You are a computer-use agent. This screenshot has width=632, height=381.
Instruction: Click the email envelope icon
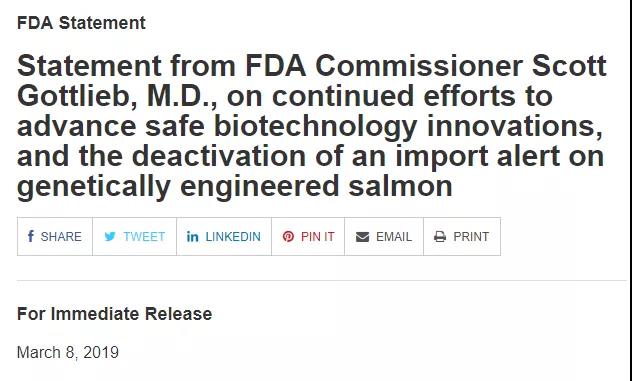coord(362,237)
